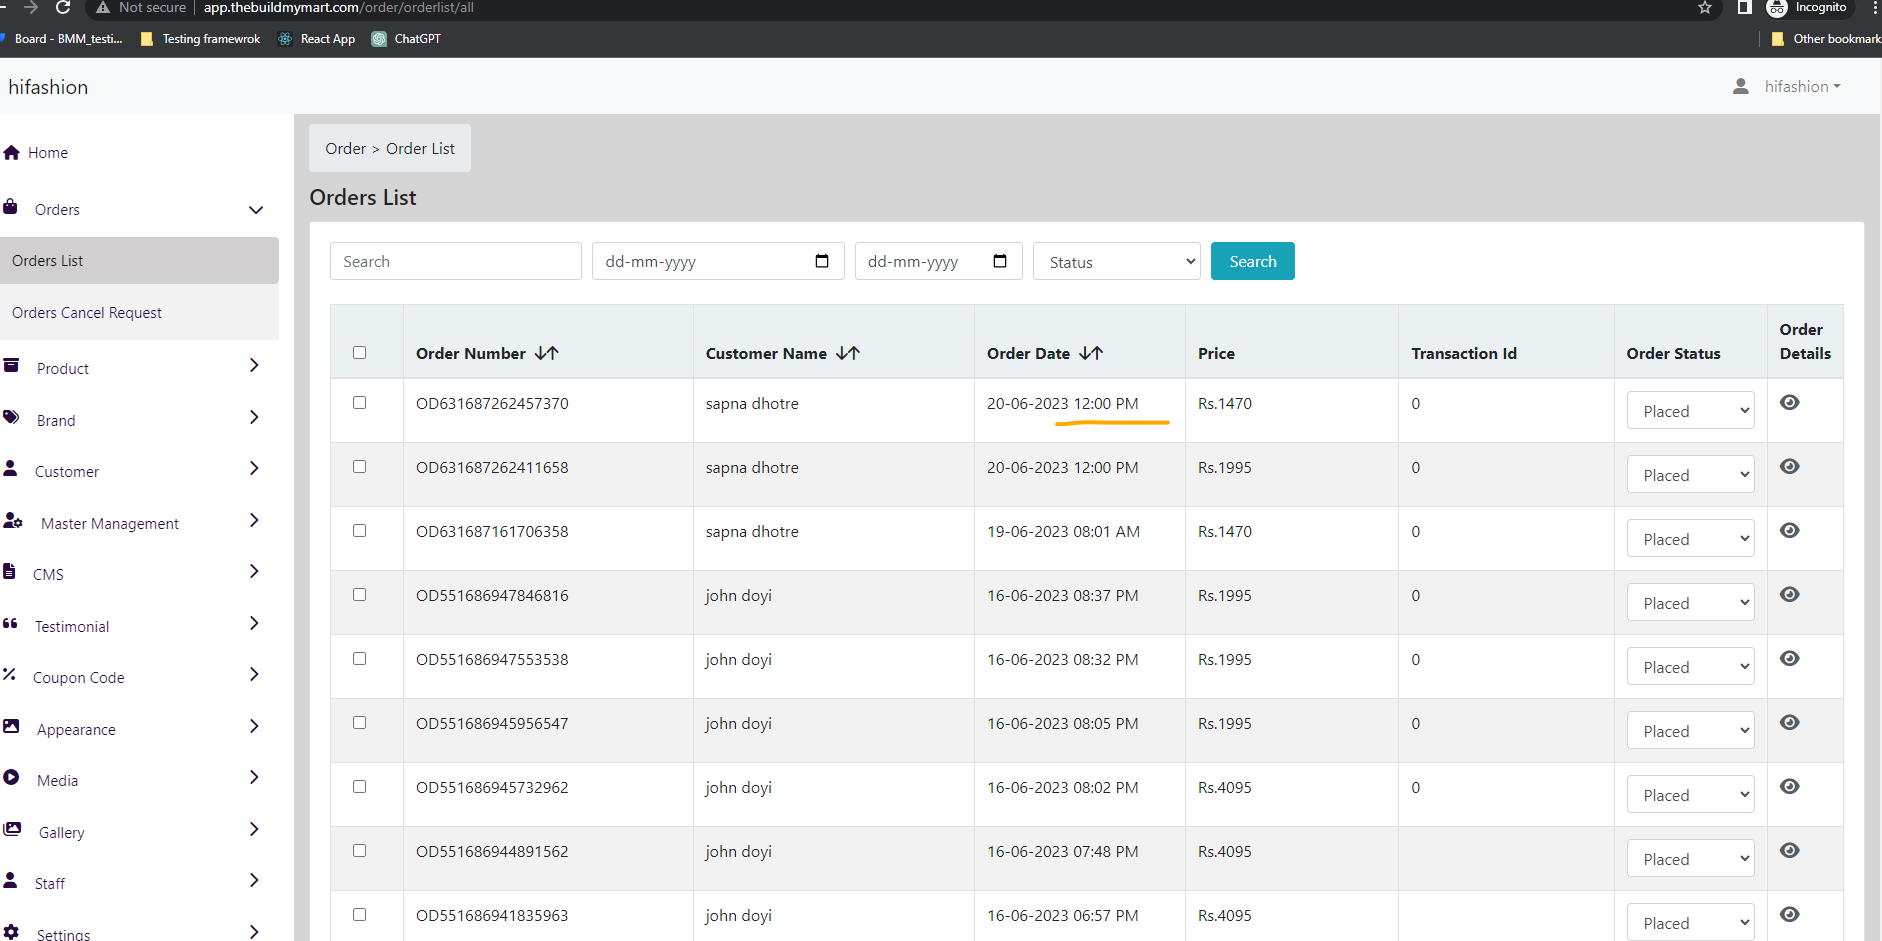
Task: View details of order OD551686945956547 via eye icon
Action: (1790, 722)
